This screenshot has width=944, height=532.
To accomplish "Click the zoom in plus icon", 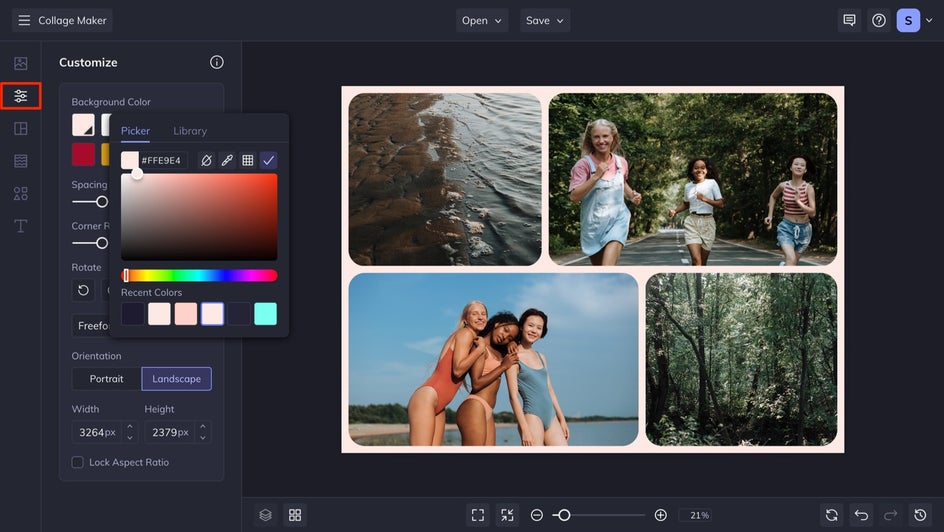I will 660,515.
